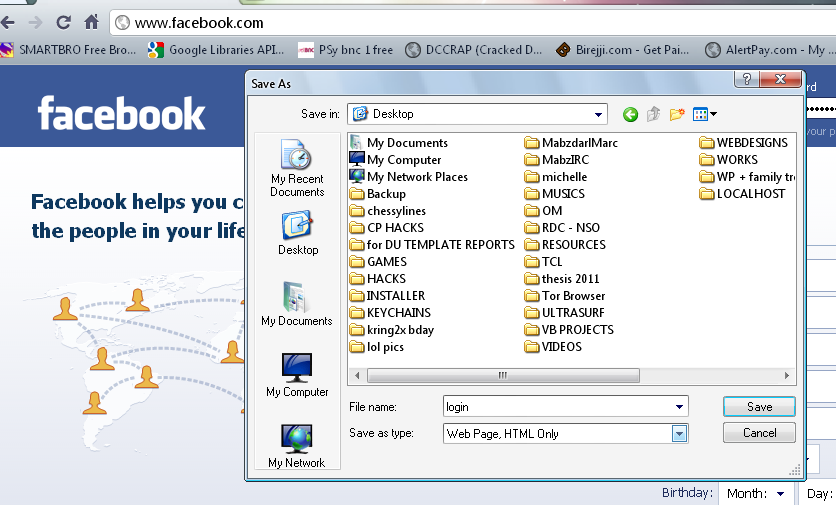836x505 pixels.
Task: Select the VB PROJECTS folder
Action: (x=569, y=330)
